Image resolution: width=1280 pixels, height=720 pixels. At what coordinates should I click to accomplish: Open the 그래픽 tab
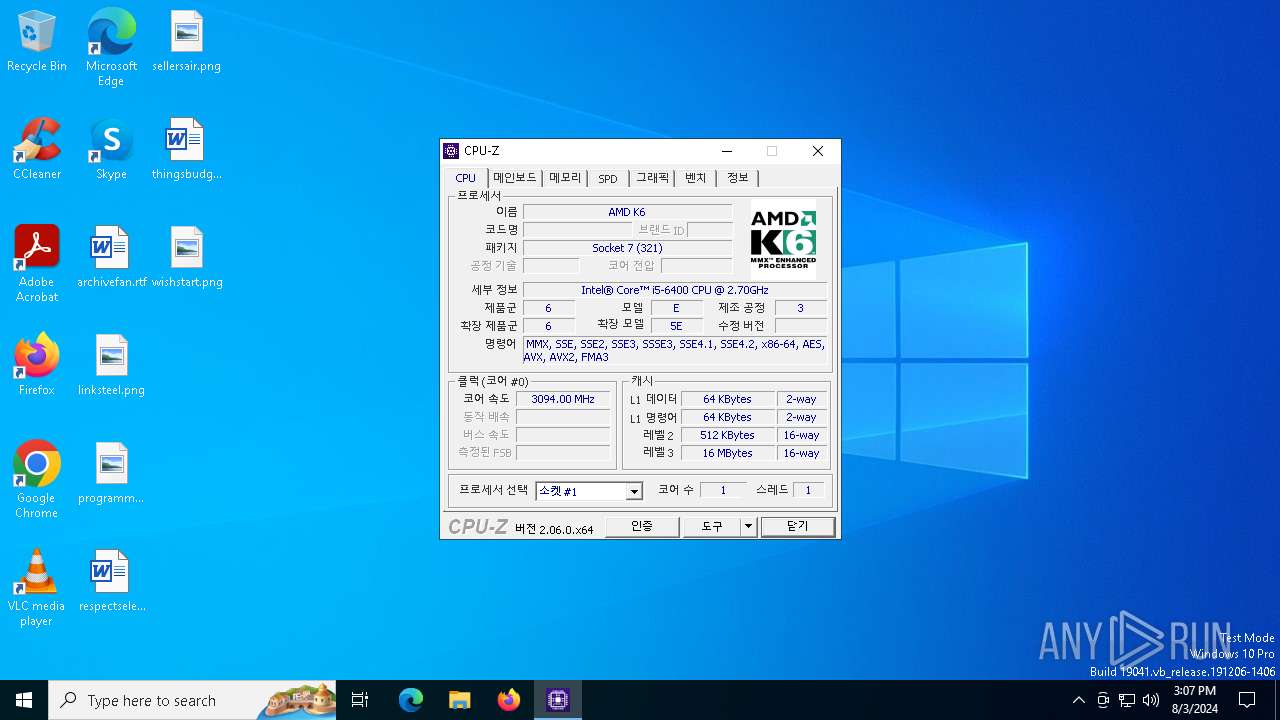(x=653, y=178)
